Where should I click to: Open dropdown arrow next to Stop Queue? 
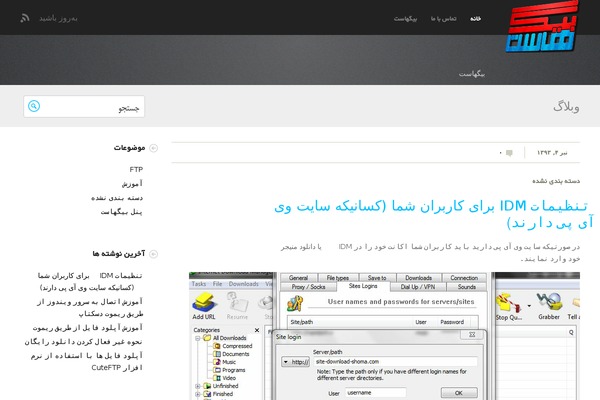pyautogui.click(x=529, y=306)
